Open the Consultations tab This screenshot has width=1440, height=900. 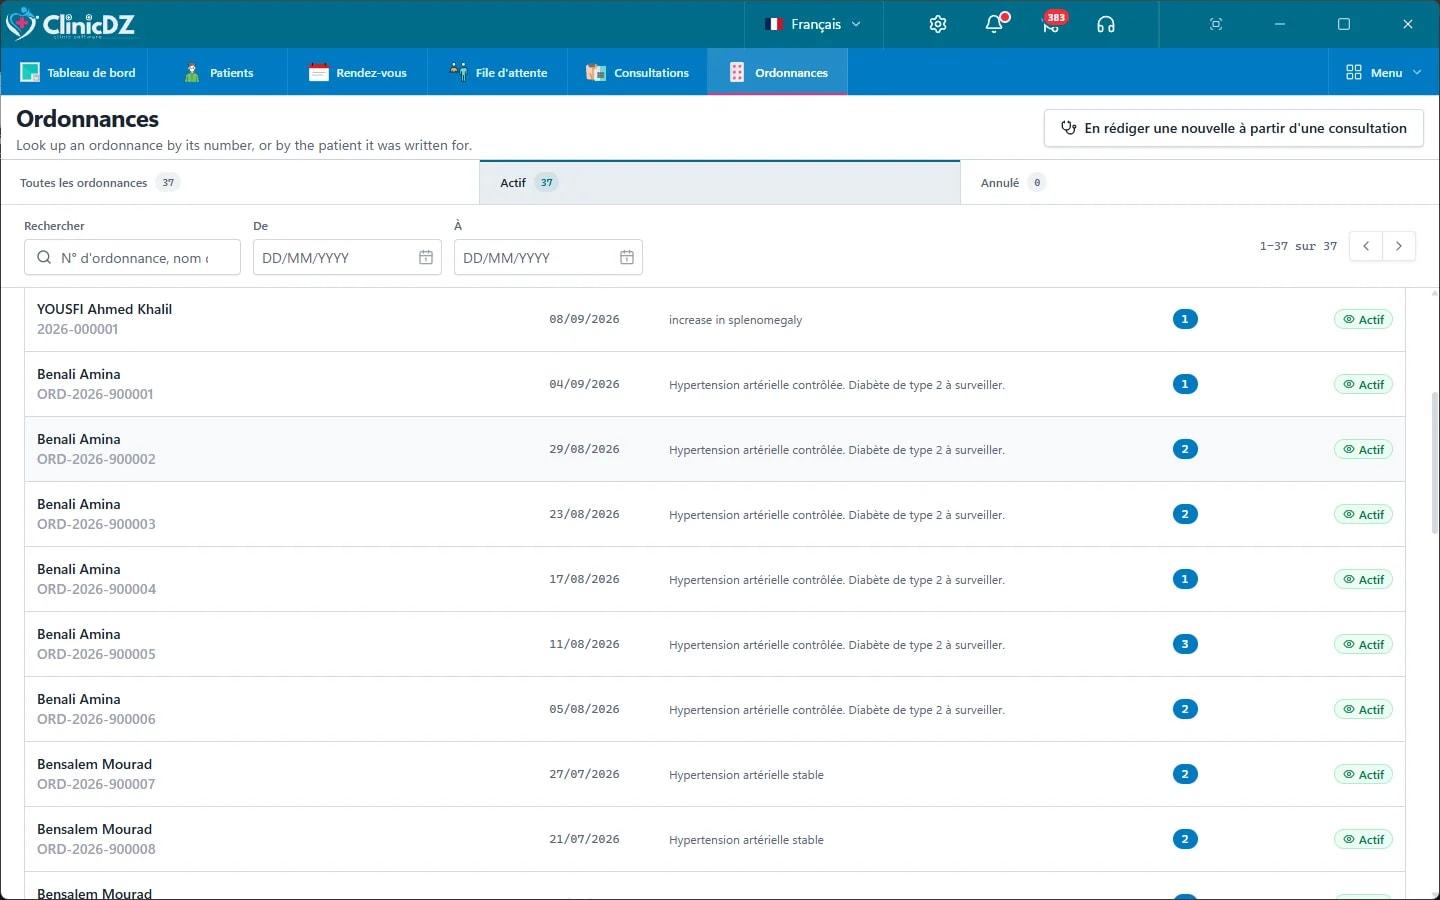pos(638,72)
